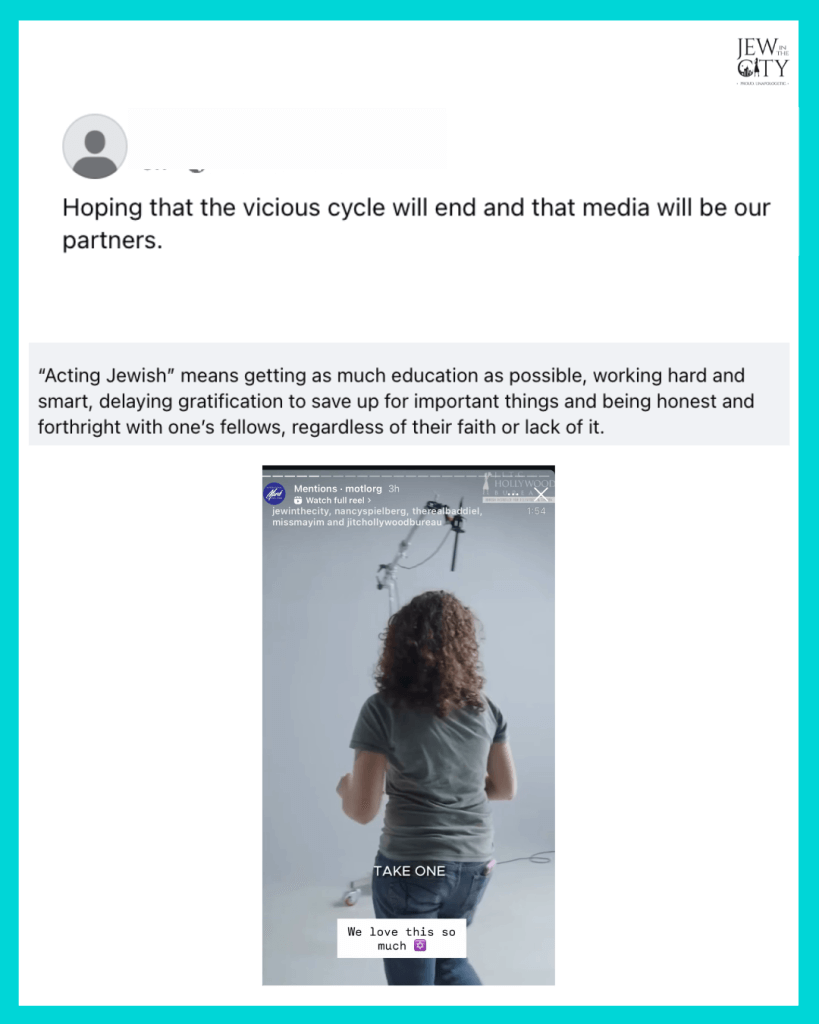Open the nancyspielberg mention
The height and width of the screenshot is (1024, 819).
(370, 511)
